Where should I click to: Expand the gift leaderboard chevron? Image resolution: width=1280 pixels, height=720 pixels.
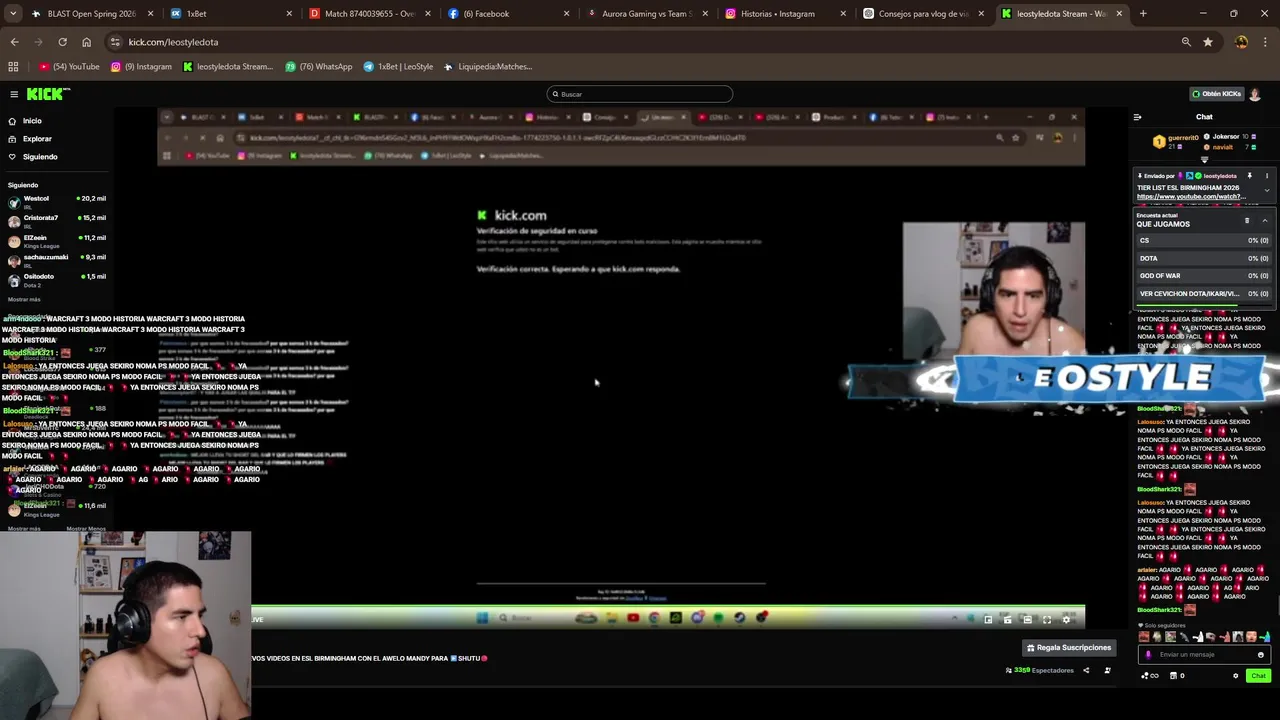click(x=1204, y=160)
